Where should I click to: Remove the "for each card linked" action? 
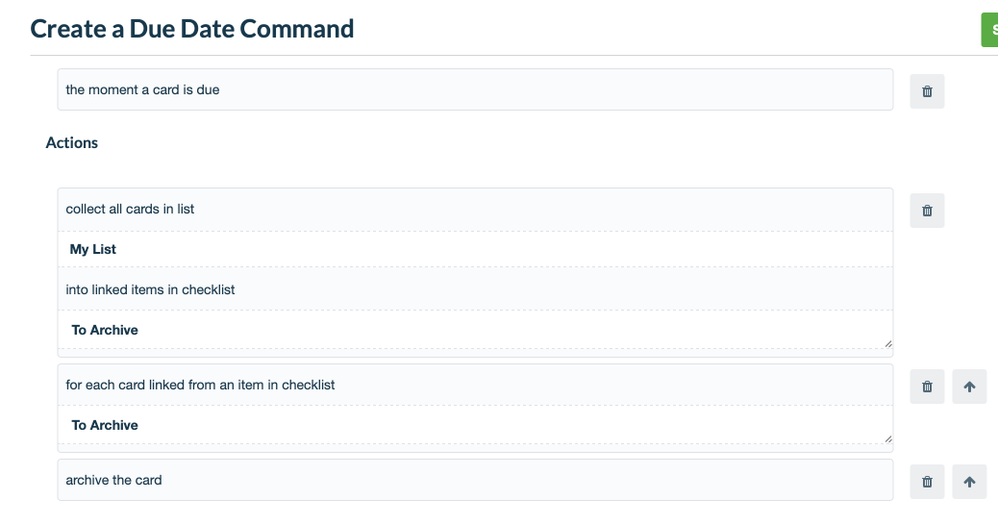coord(927,386)
